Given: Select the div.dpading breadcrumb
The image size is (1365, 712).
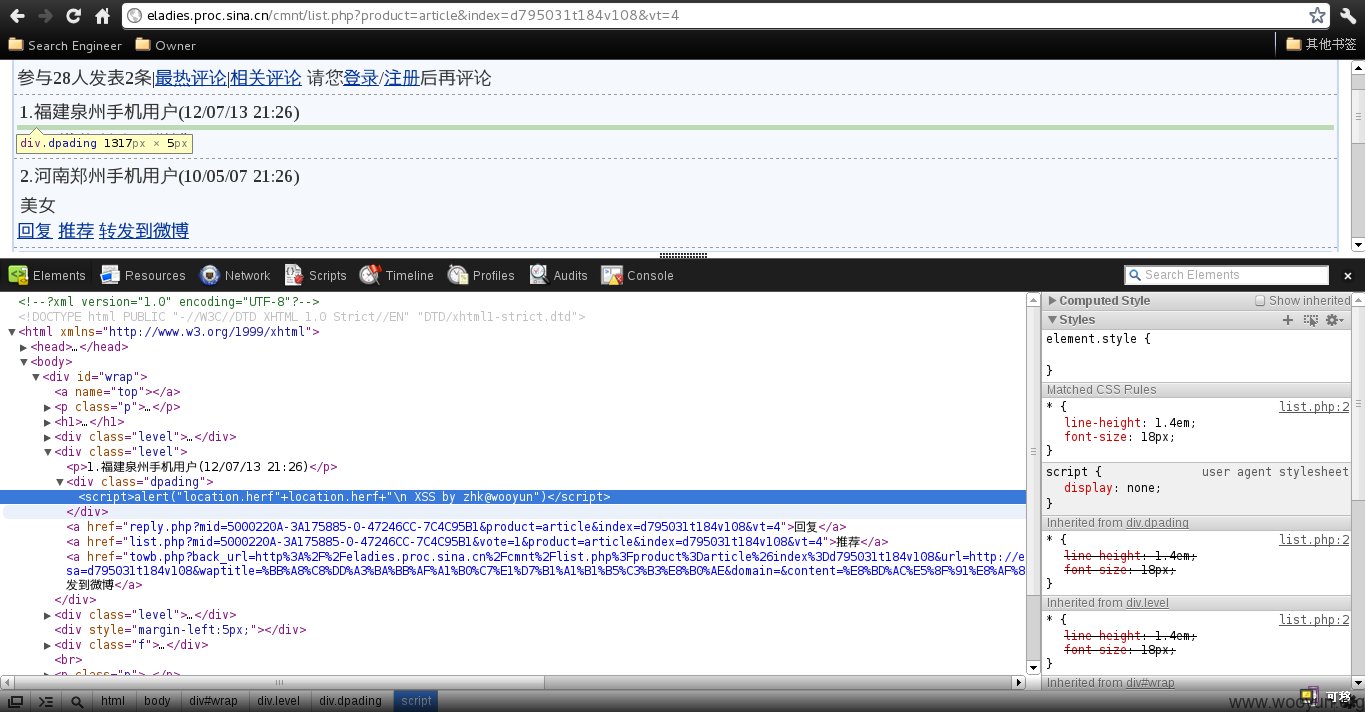Looking at the screenshot, I should [x=351, y=701].
